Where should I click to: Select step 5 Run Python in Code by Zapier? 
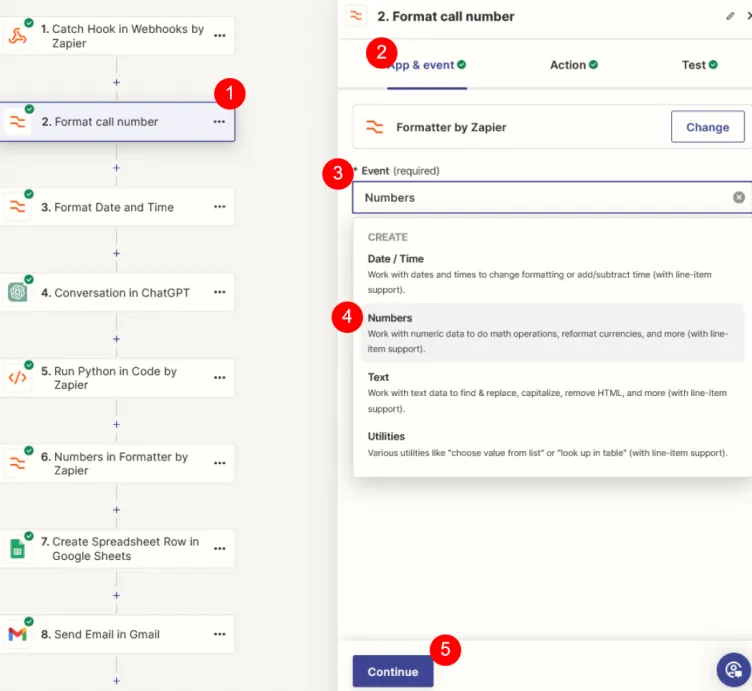[117, 378]
